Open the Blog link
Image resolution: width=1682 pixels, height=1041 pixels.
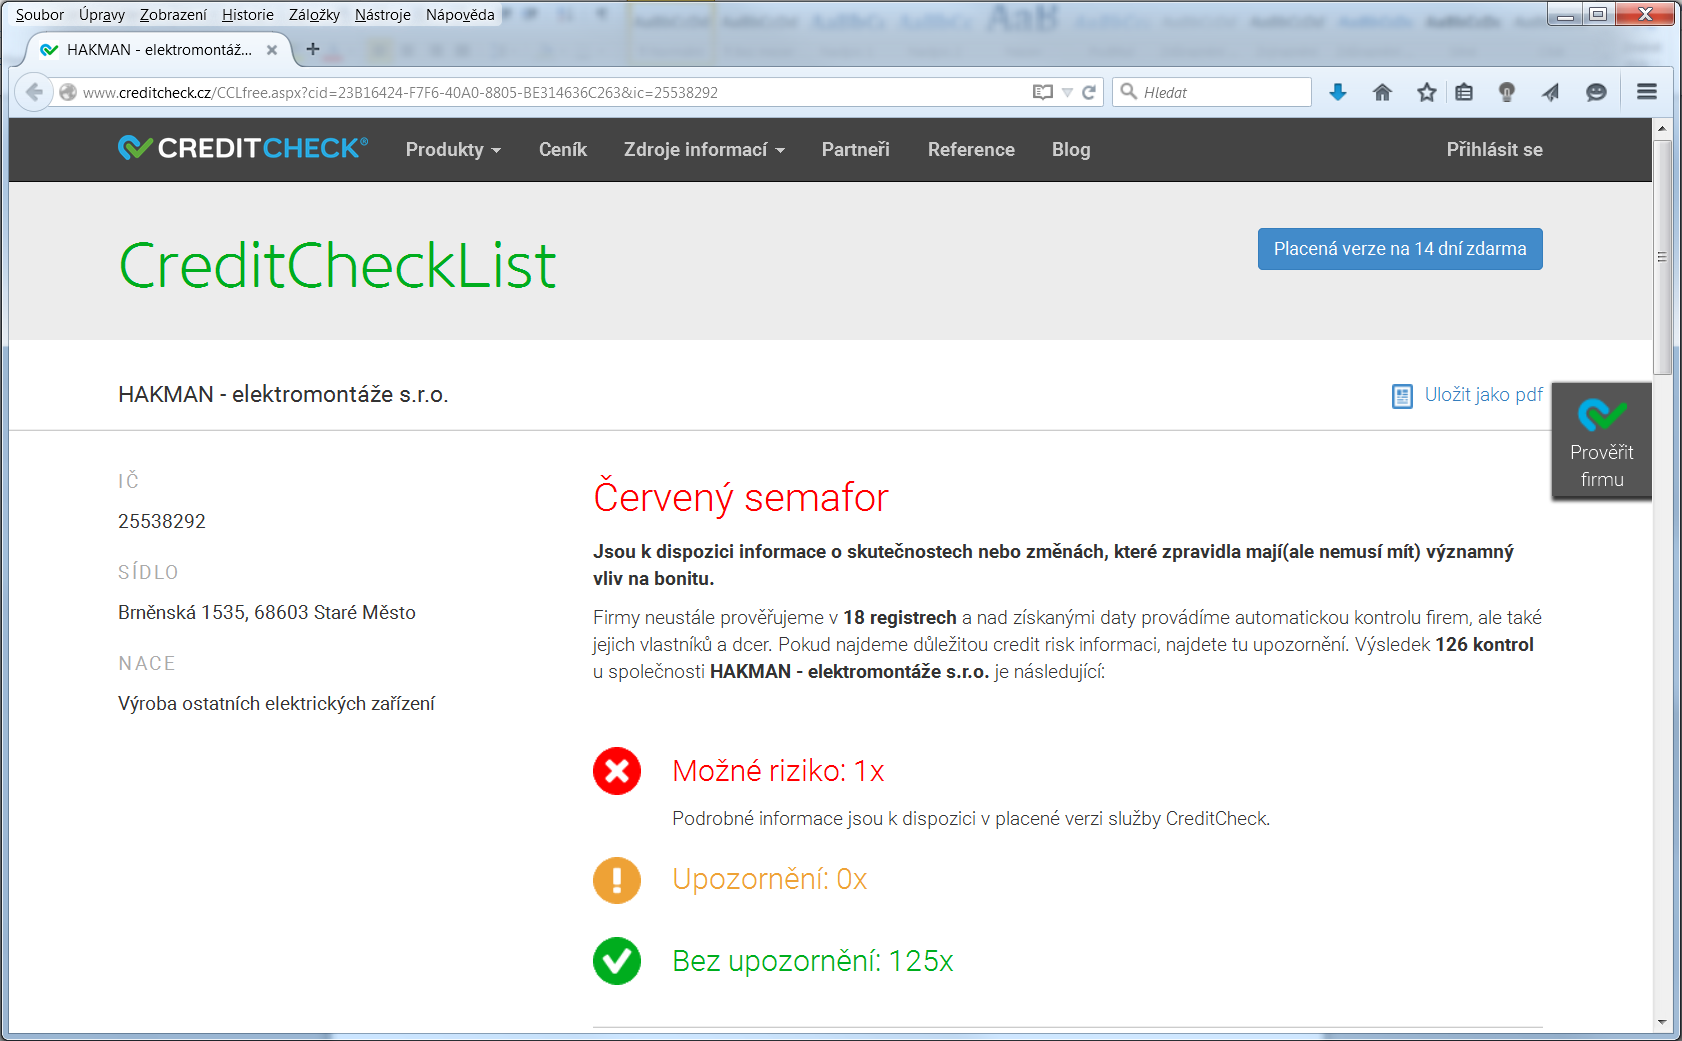pos(1071,149)
